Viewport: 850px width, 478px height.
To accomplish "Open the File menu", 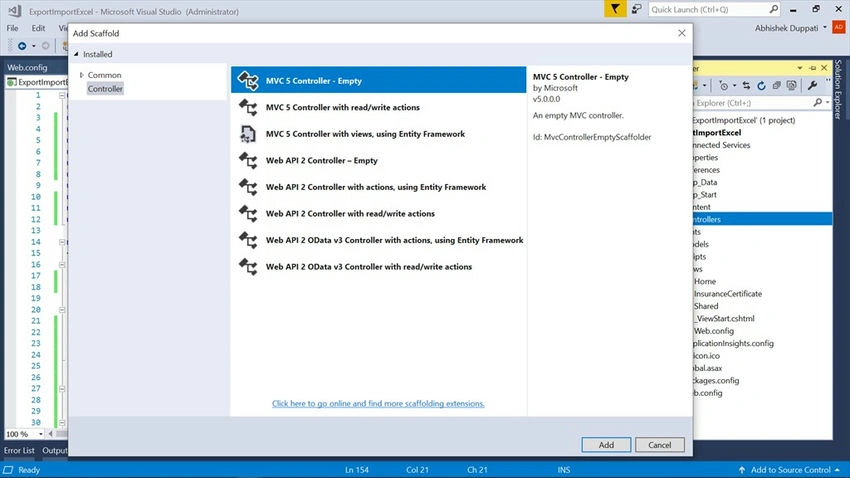I will [12, 28].
